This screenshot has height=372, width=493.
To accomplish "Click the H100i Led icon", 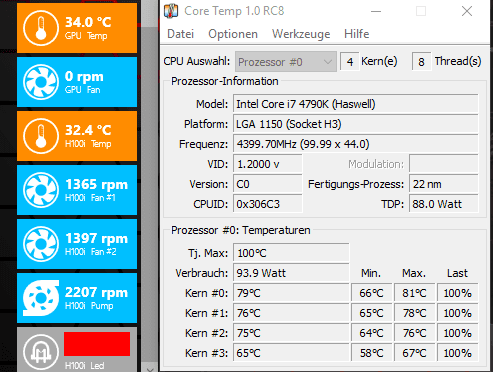I will (41, 352).
